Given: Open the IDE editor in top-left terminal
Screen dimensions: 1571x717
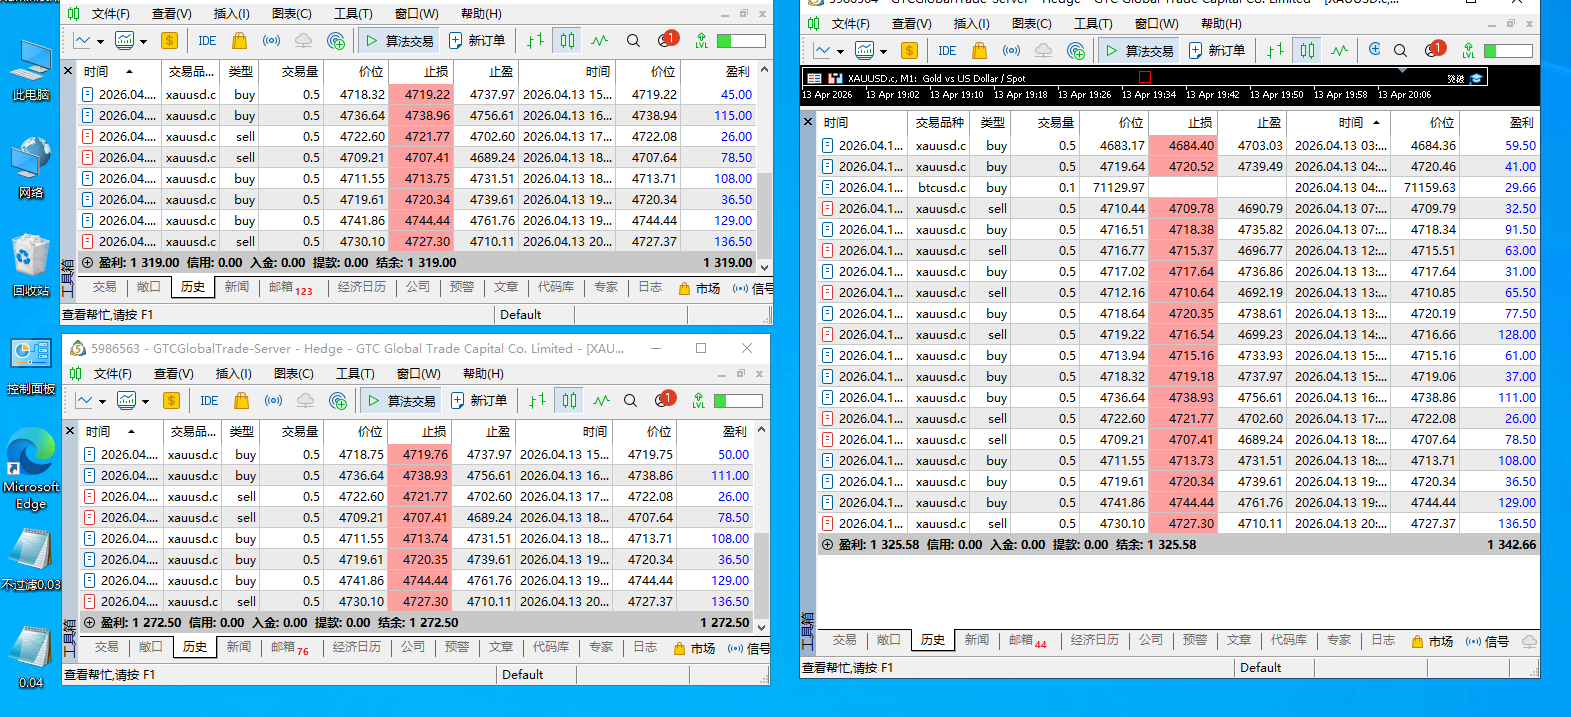Looking at the screenshot, I should point(207,41).
